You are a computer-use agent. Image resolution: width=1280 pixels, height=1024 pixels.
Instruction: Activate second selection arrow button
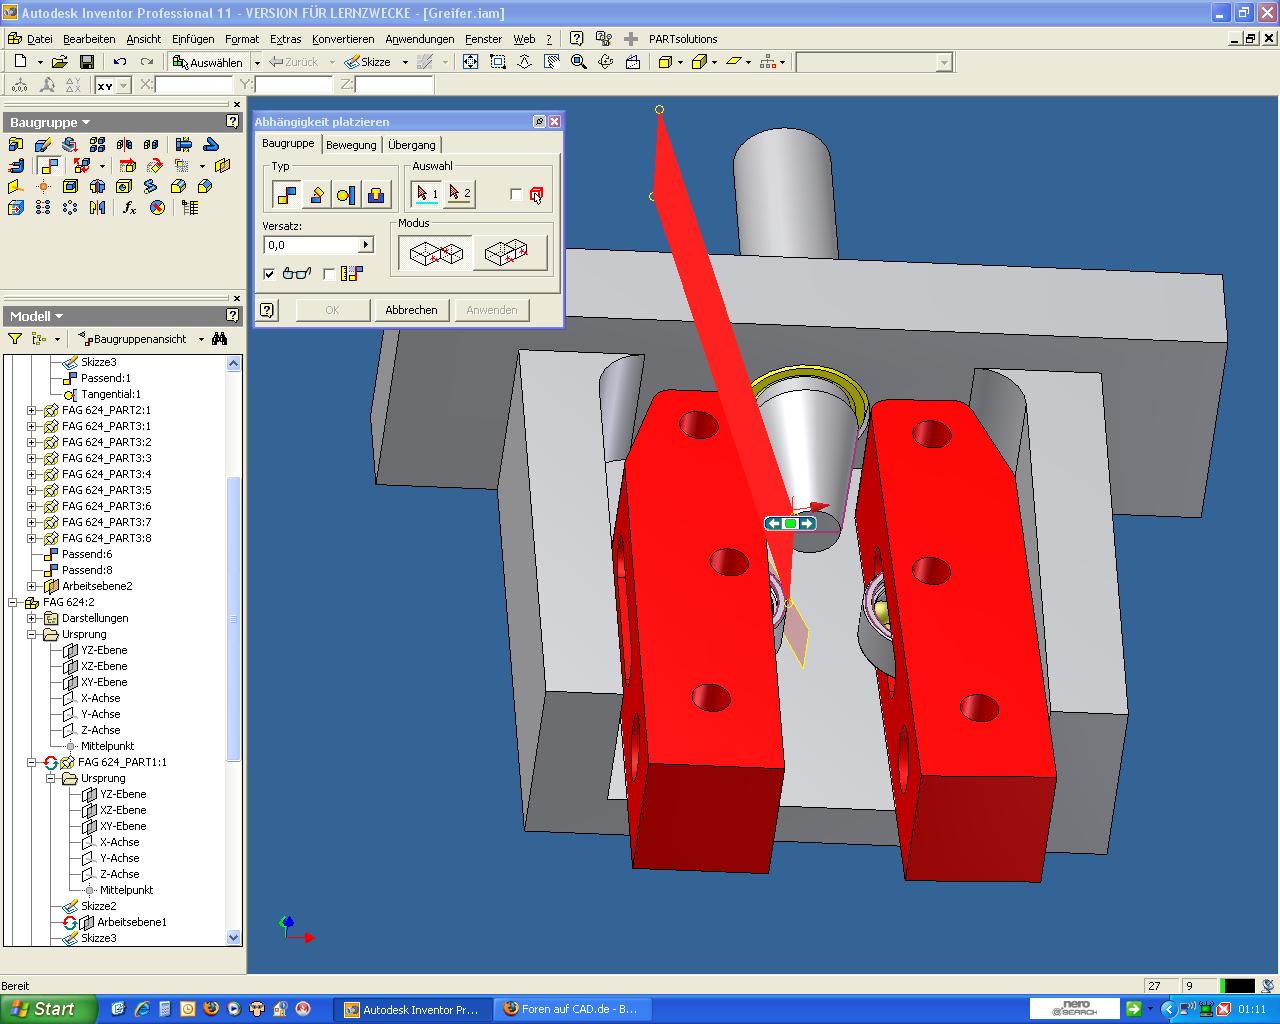coord(459,193)
